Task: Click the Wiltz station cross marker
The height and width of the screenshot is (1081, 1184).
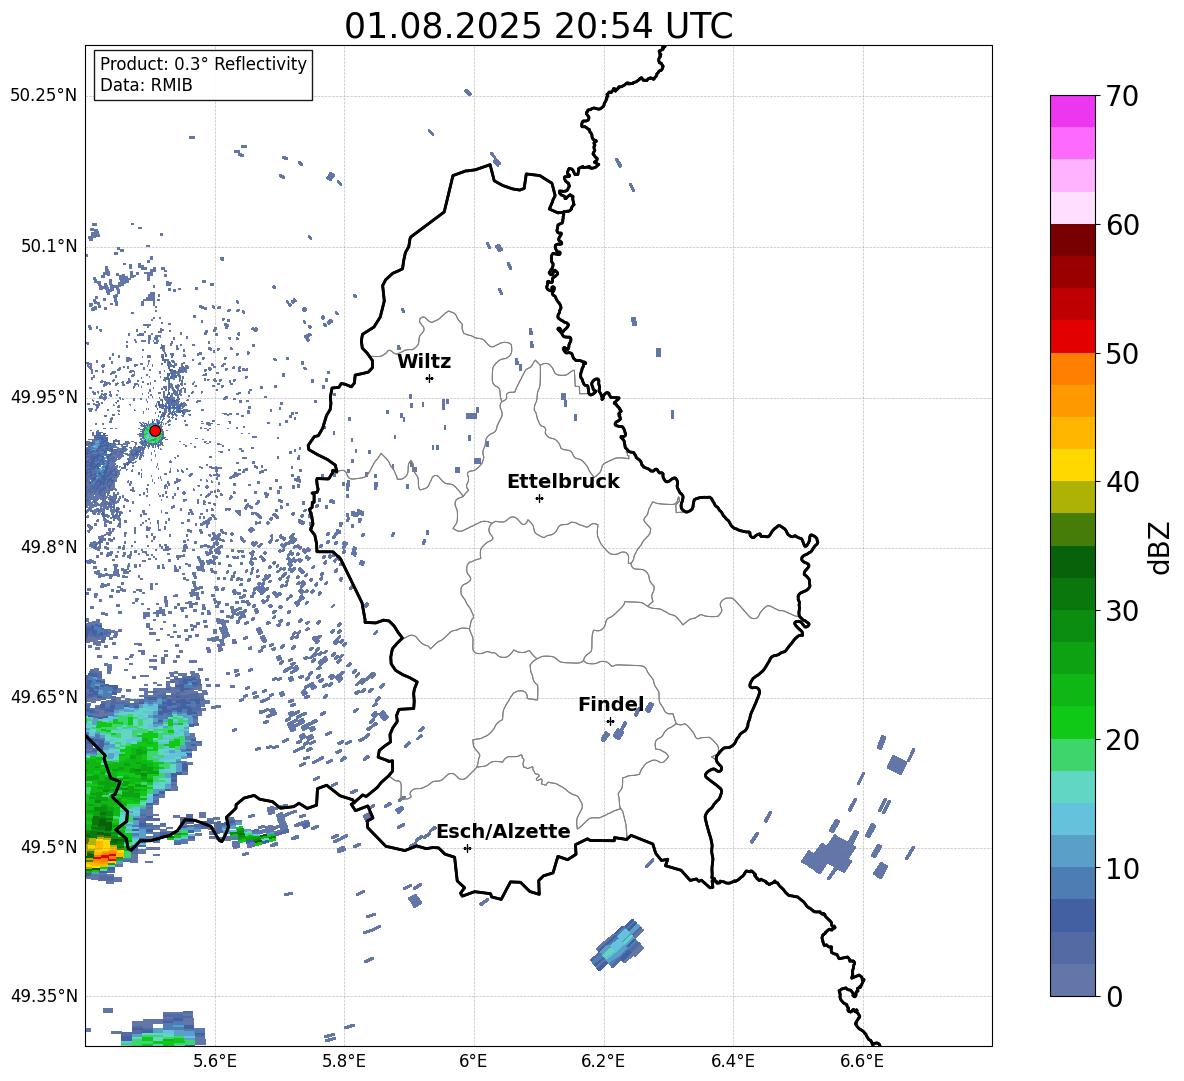Action: [x=429, y=378]
